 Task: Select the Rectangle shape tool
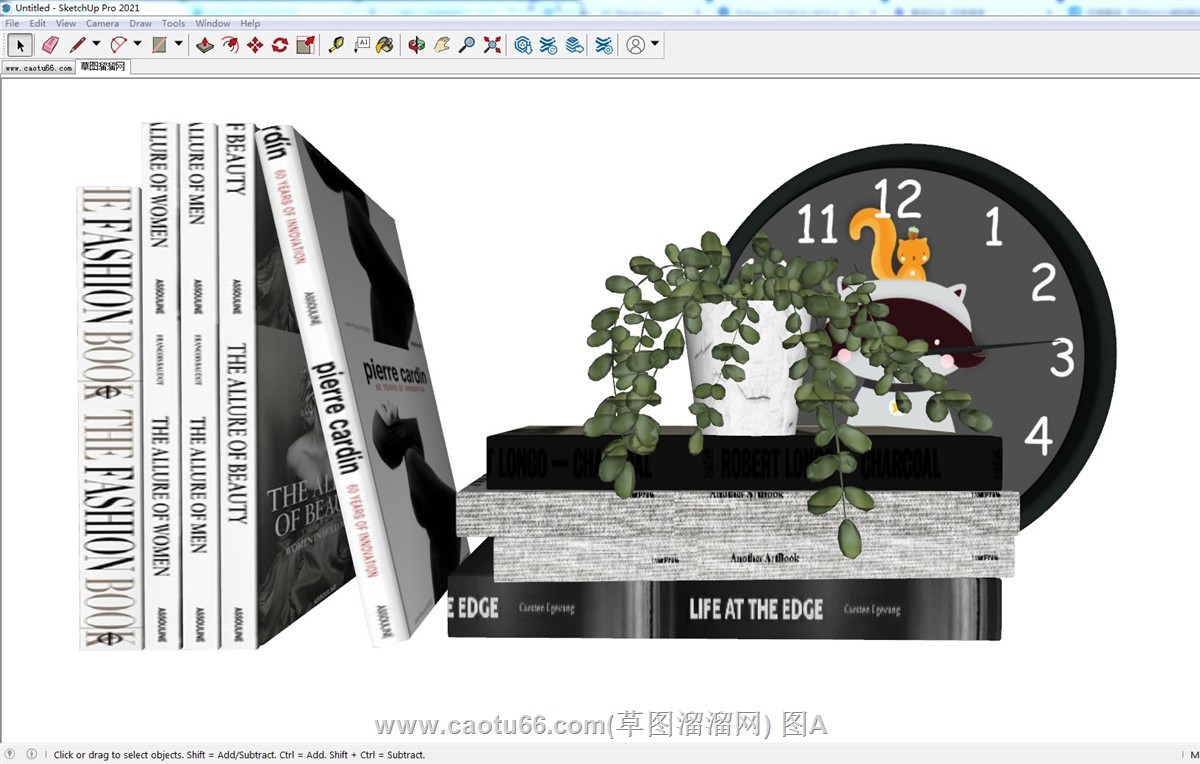159,45
